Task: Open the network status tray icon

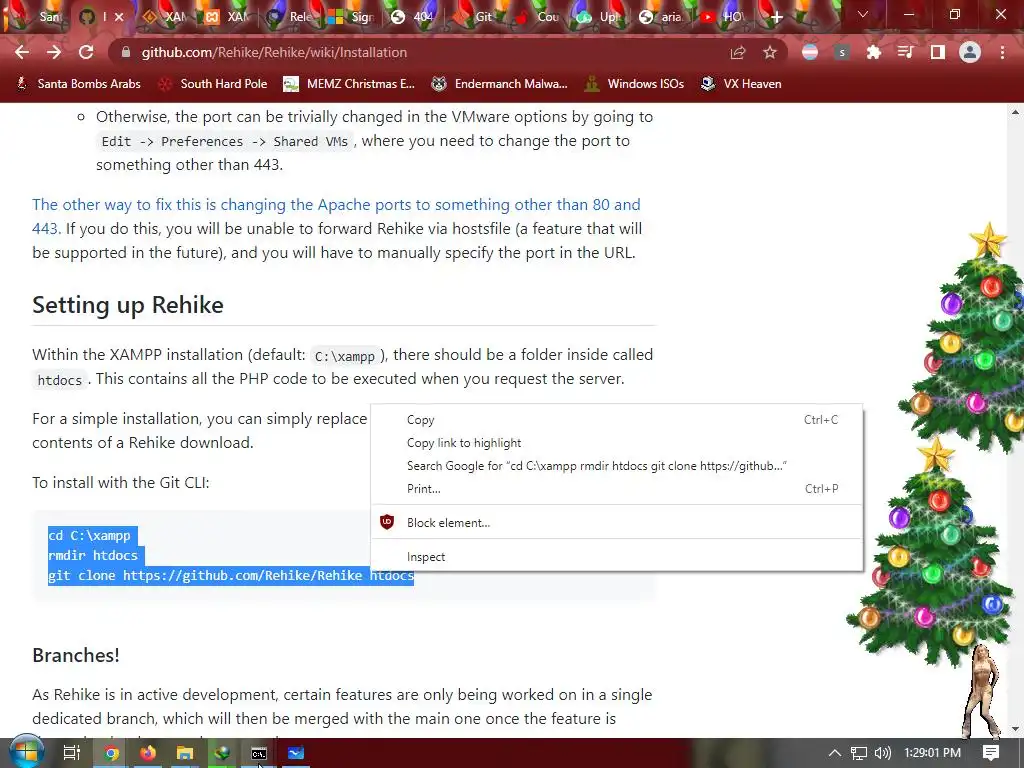Action: click(x=859, y=753)
